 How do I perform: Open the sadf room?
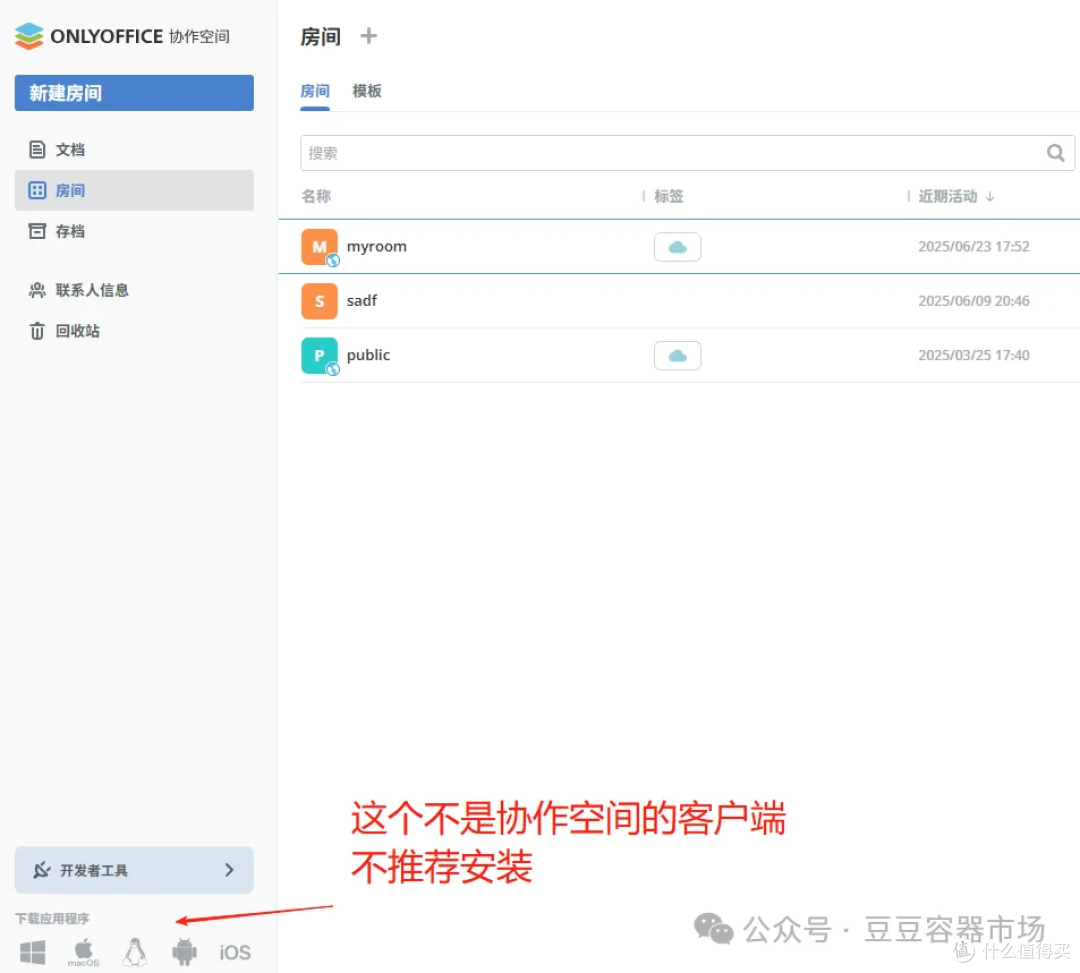362,301
